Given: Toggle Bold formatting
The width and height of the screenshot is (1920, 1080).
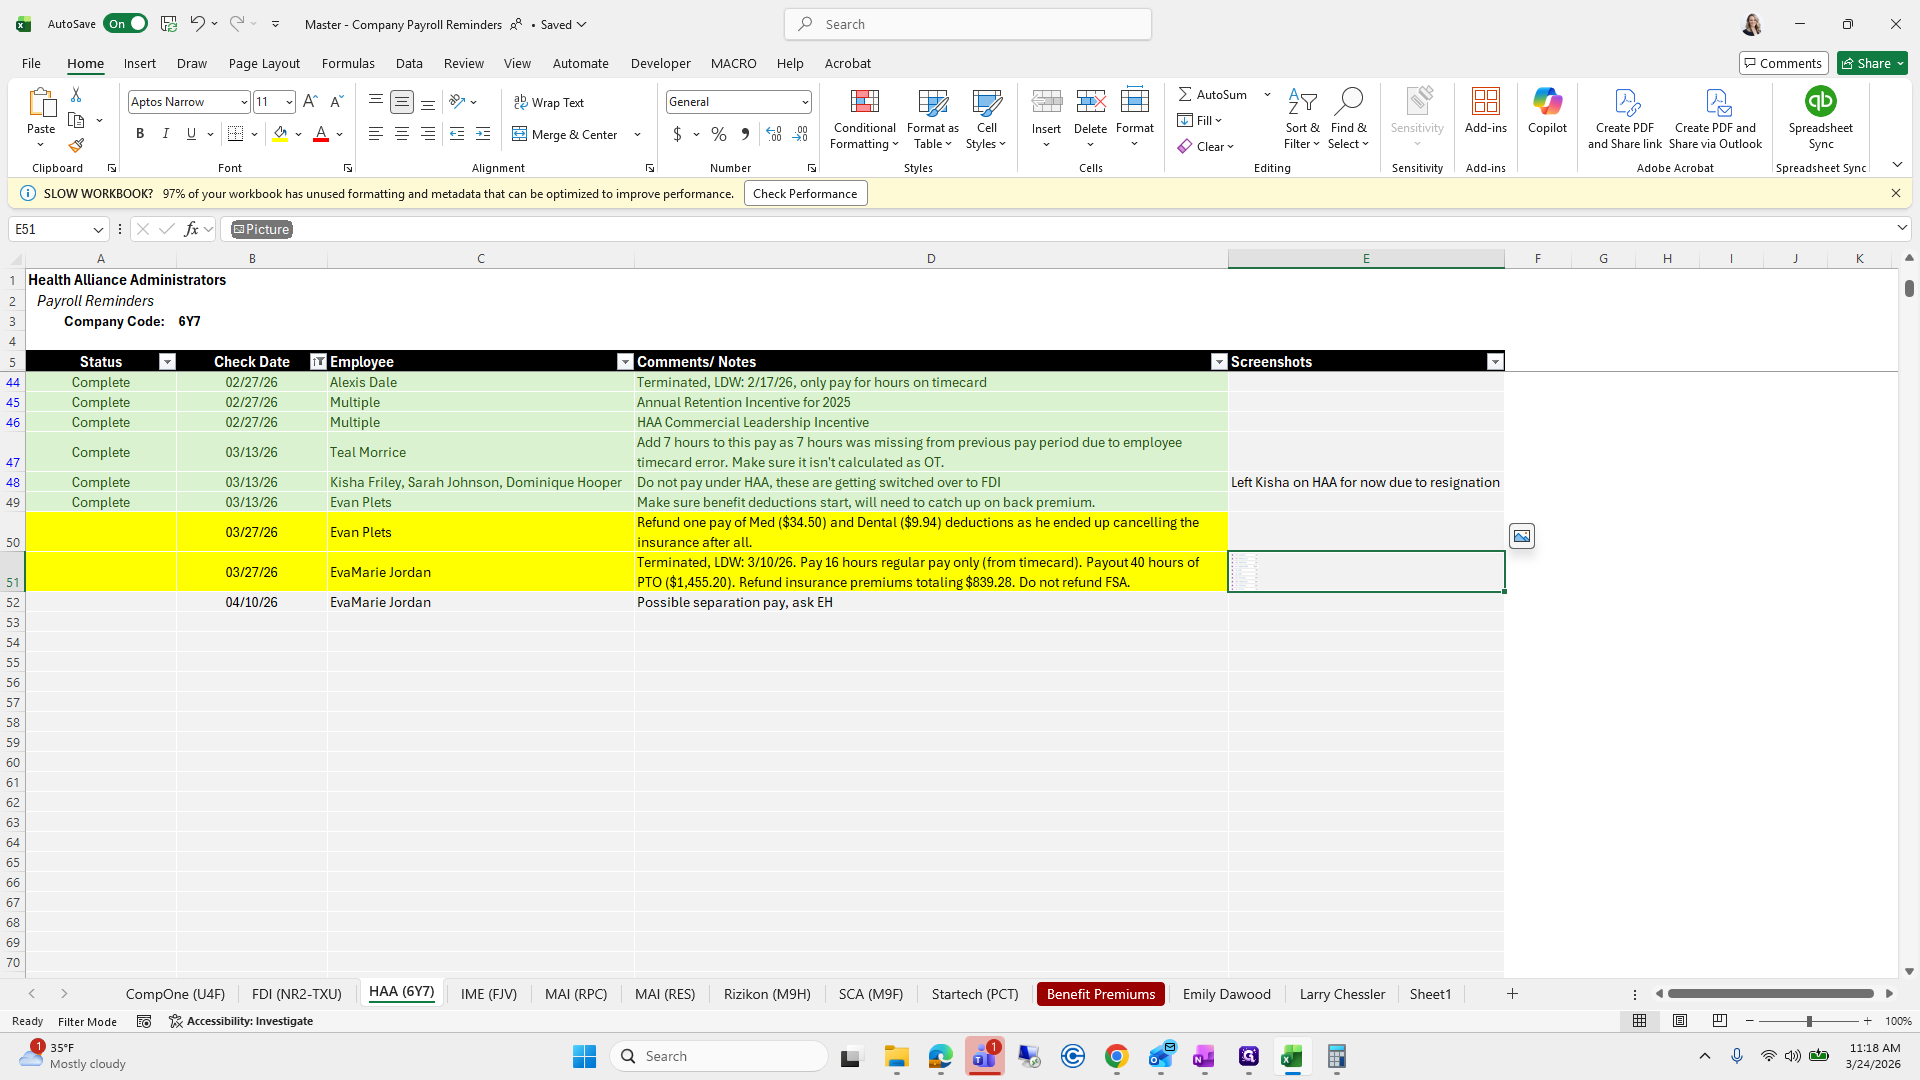Looking at the screenshot, I should [x=140, y=134].
